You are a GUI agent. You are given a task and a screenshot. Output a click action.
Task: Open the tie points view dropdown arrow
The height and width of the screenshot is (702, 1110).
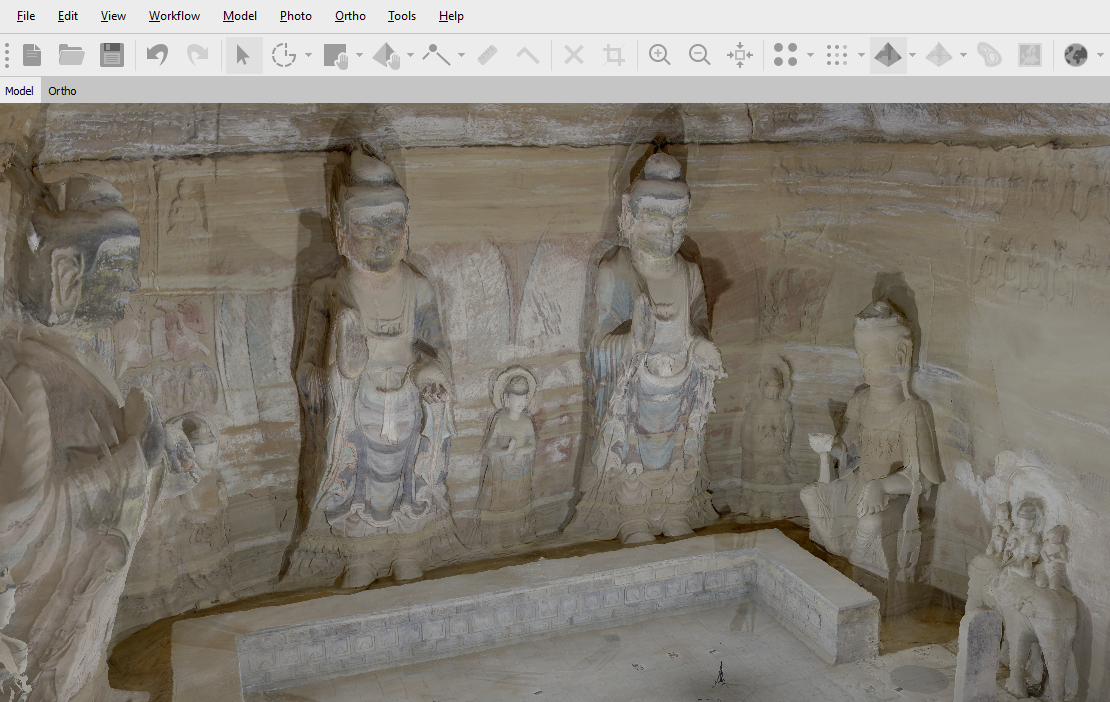point(811,55)
